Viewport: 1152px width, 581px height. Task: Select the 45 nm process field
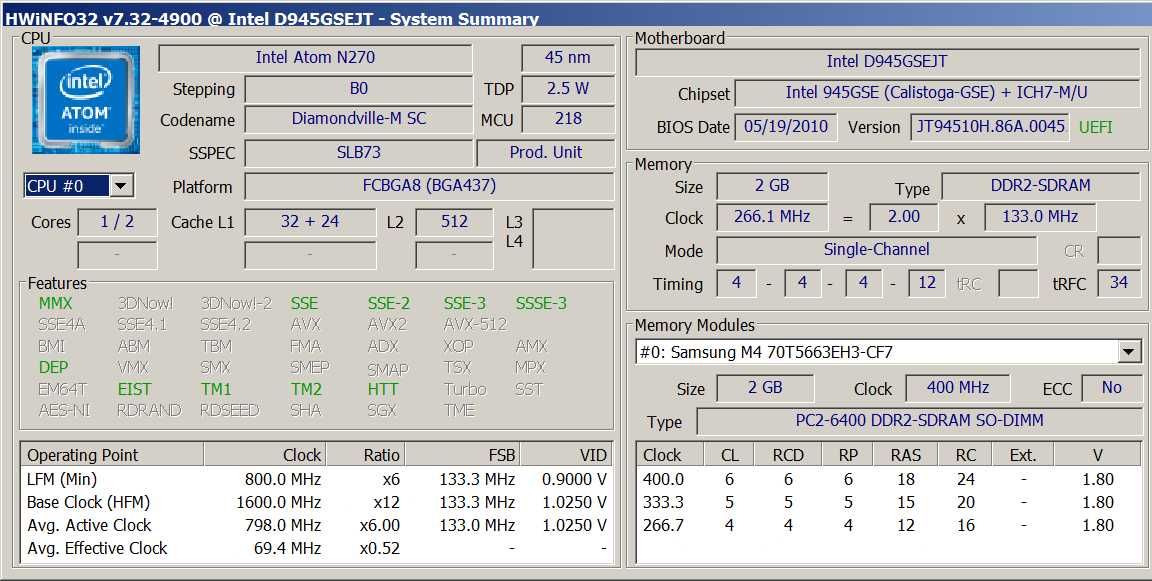567,57
